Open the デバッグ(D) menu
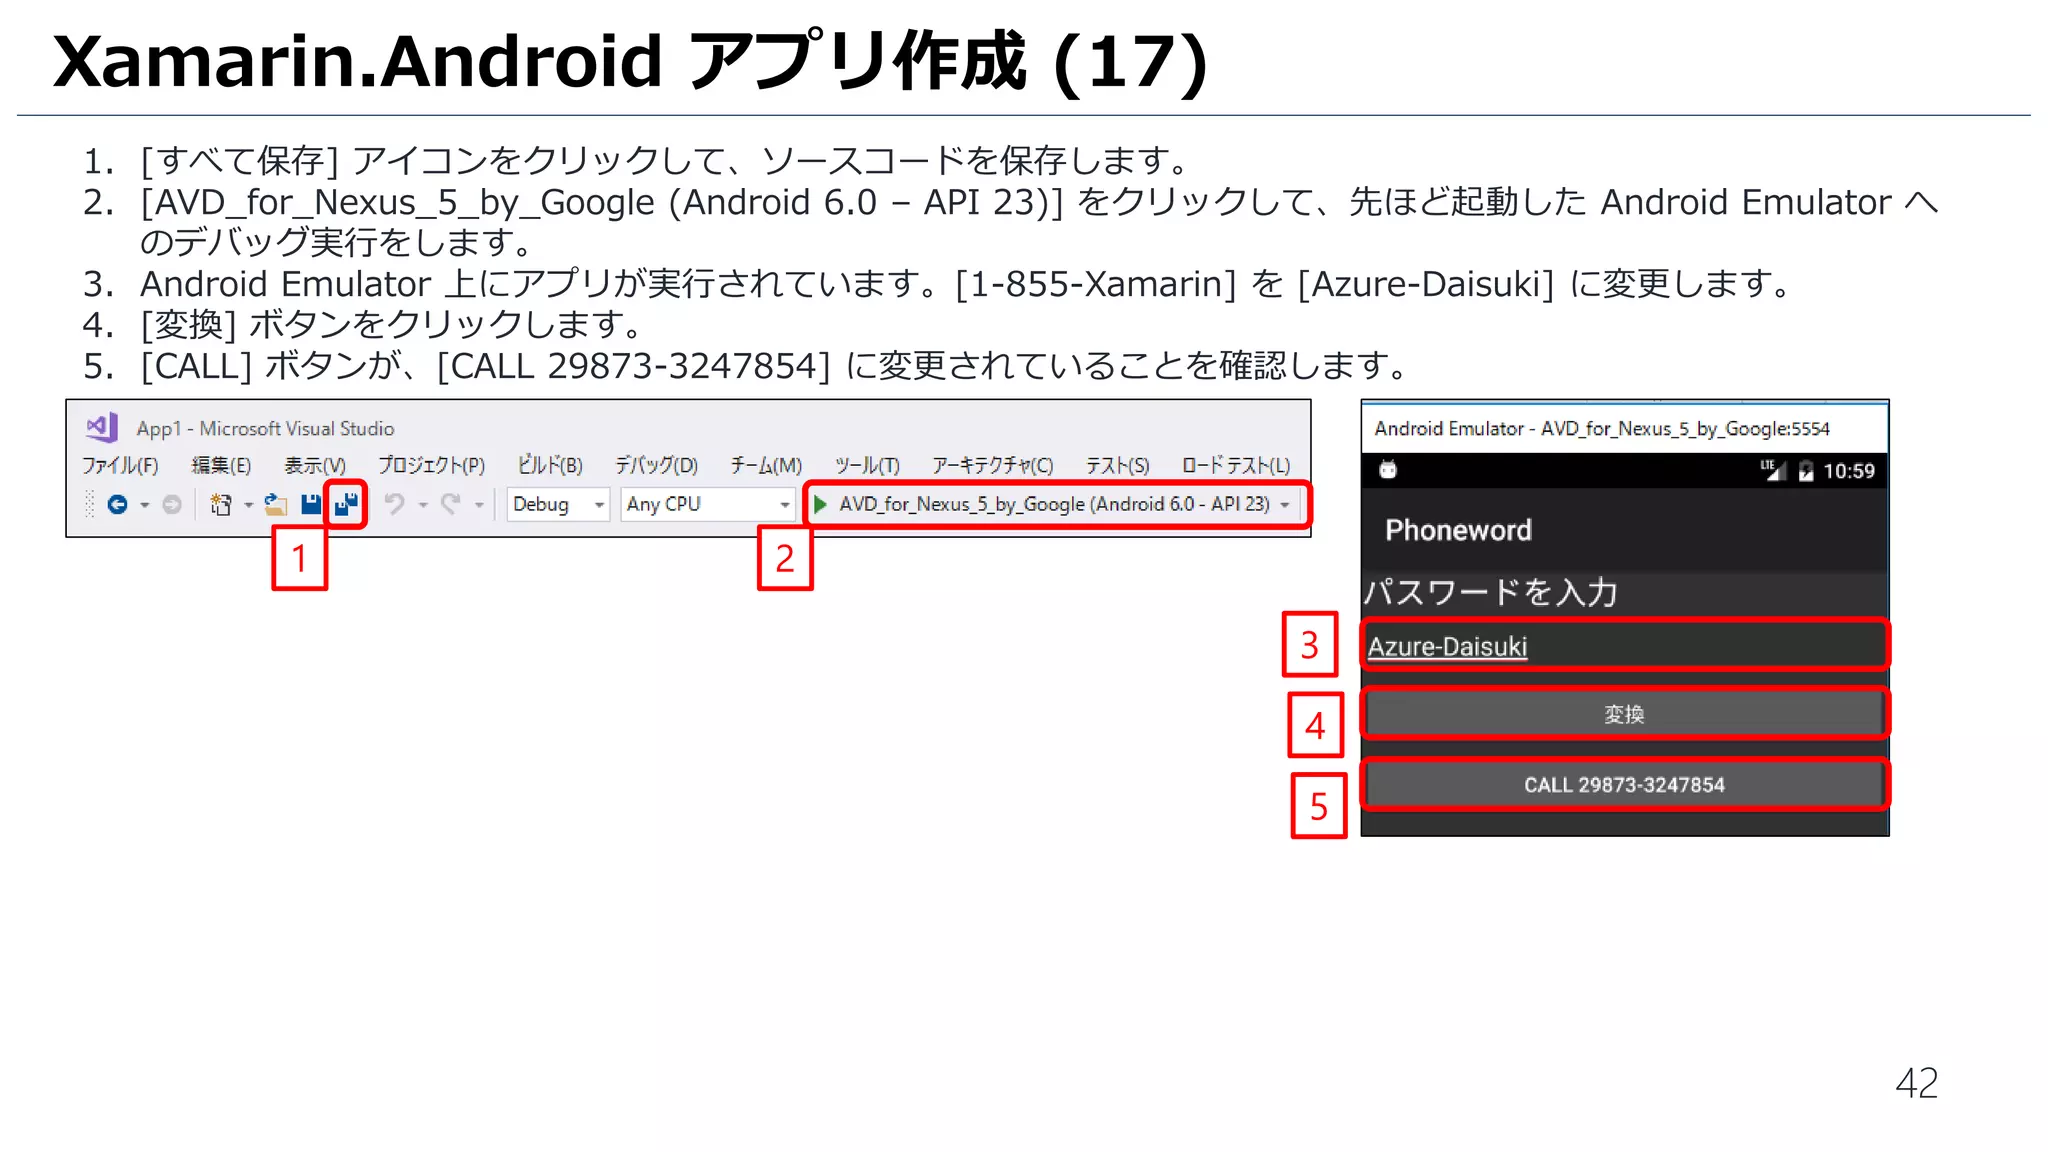The width and height of the screenshot is (2048, 1152). 656,465
